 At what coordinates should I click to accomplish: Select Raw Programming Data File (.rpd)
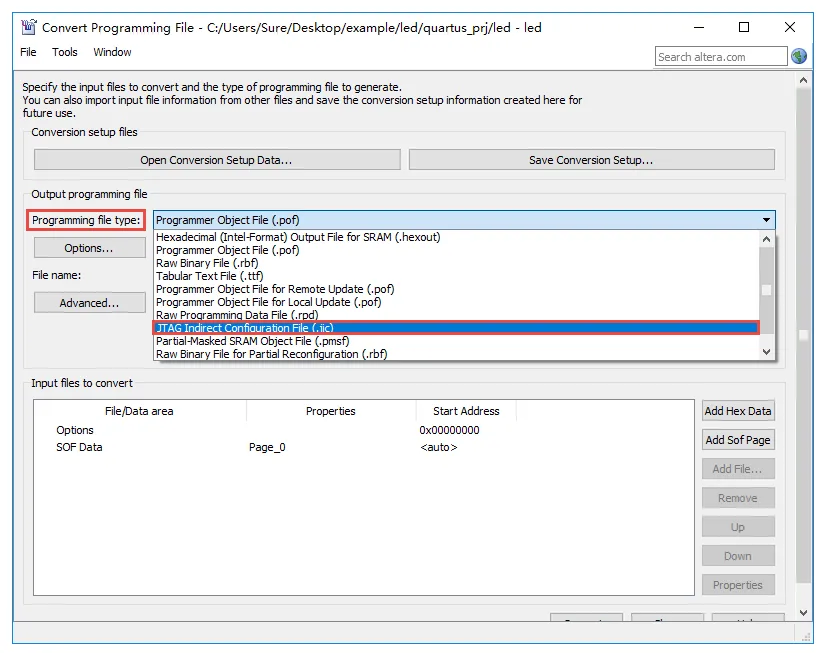pyautogui.click(x=457, y=315)
